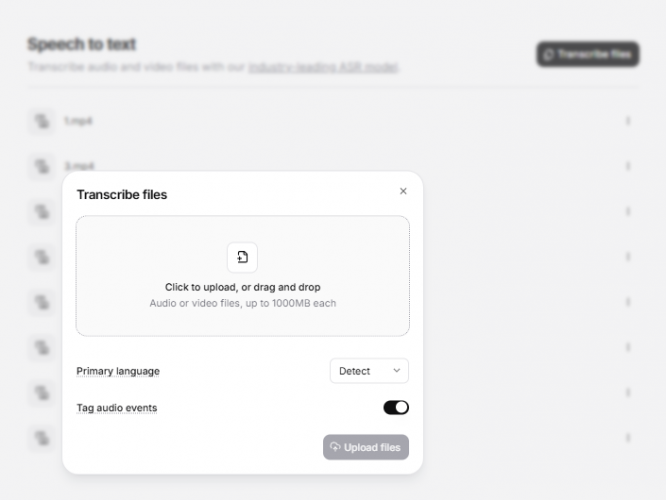Open the Primary language Detect dropdown

(x=368, y=371)
